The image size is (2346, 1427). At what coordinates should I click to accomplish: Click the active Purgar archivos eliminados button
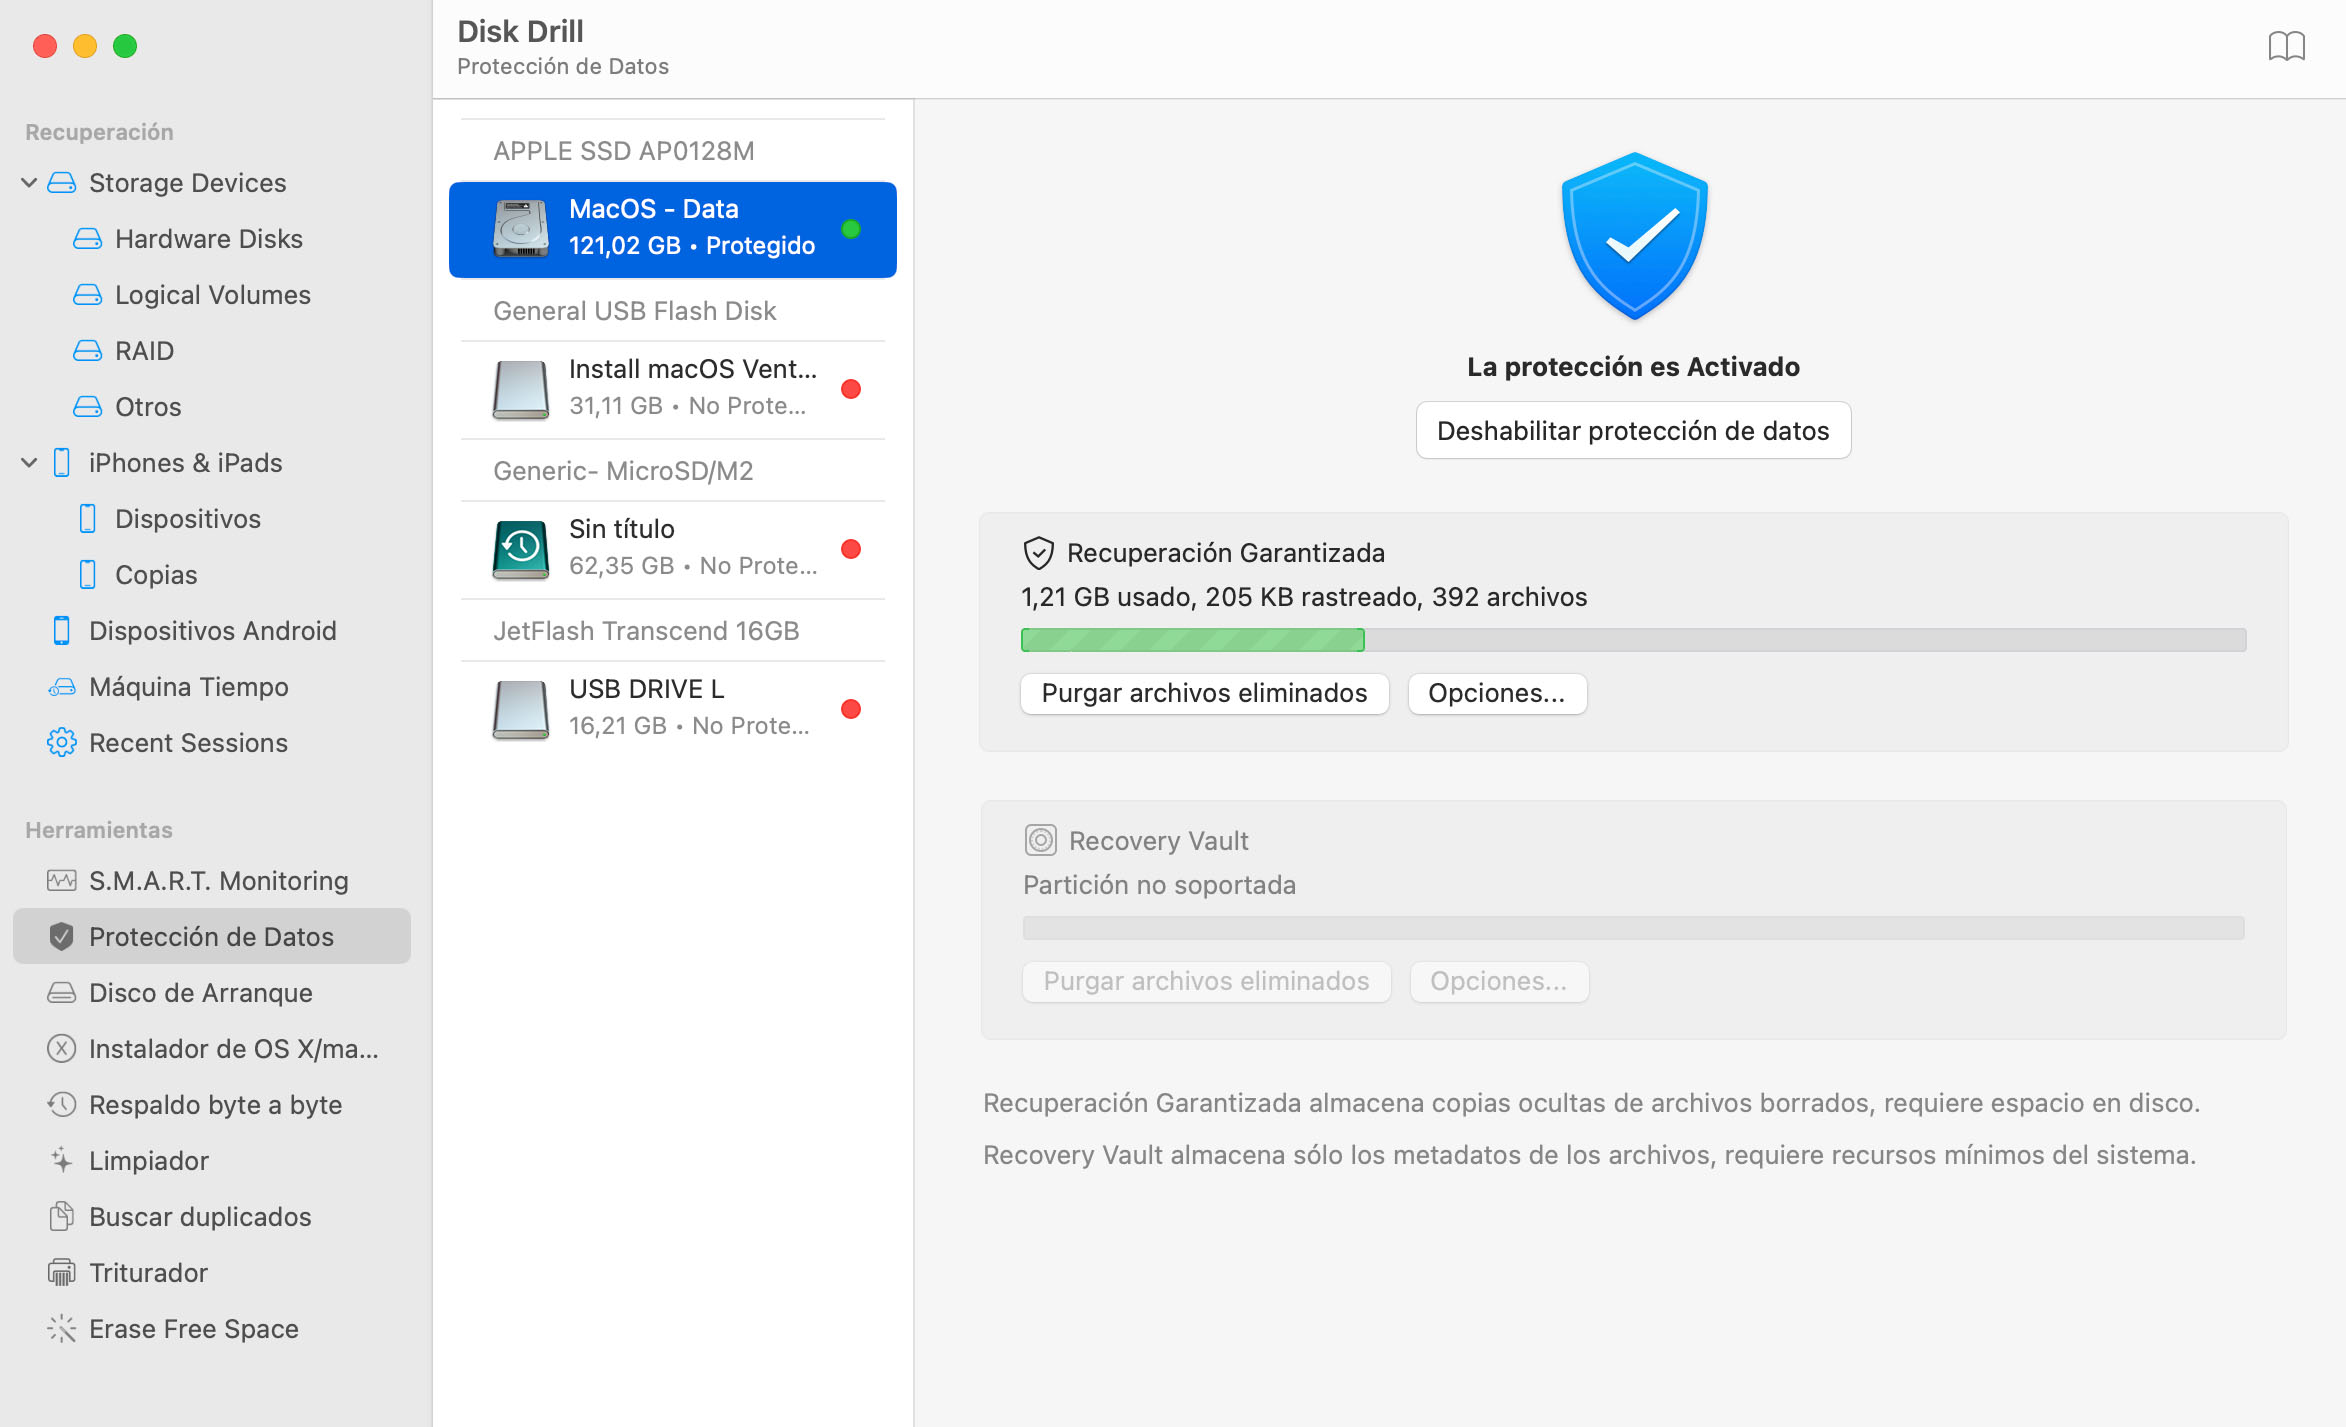pyautogui.click(x=1204, y=693)
